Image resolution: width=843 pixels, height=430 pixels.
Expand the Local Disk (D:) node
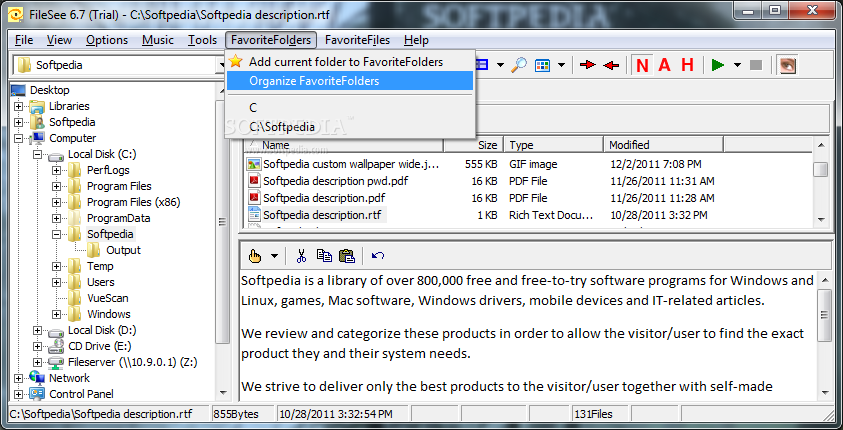[37, 331]
